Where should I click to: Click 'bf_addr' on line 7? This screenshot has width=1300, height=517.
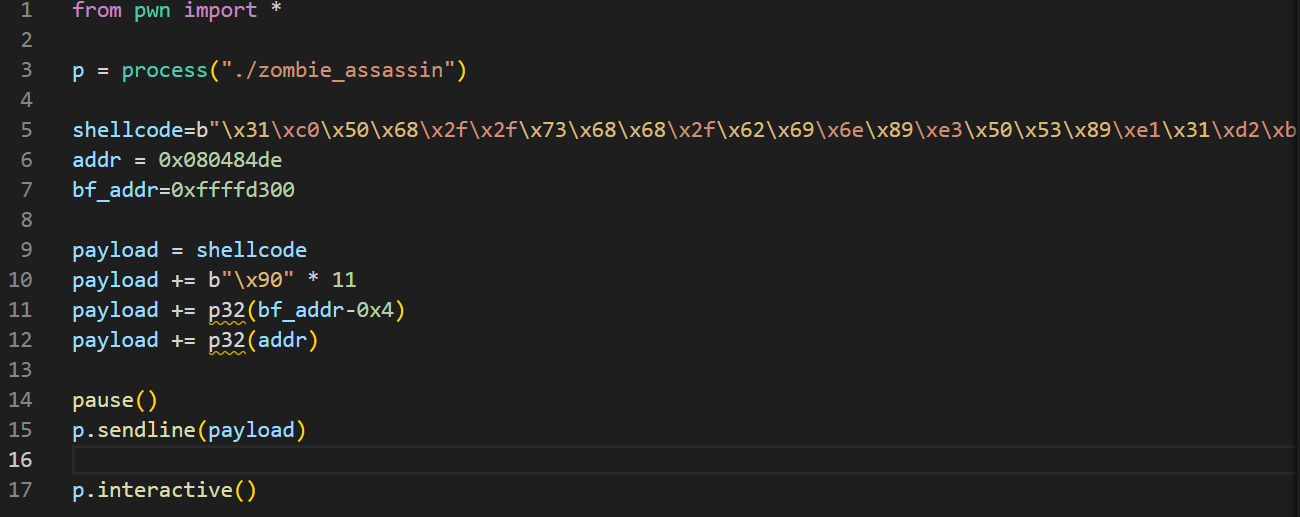[115, 190]
